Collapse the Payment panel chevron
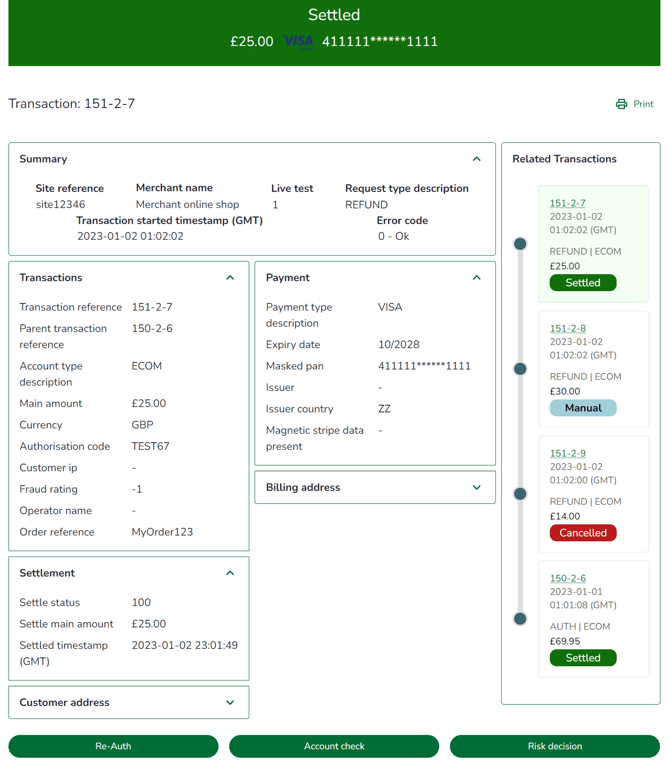Screen dimensions: 668x768 coord(477,278)
